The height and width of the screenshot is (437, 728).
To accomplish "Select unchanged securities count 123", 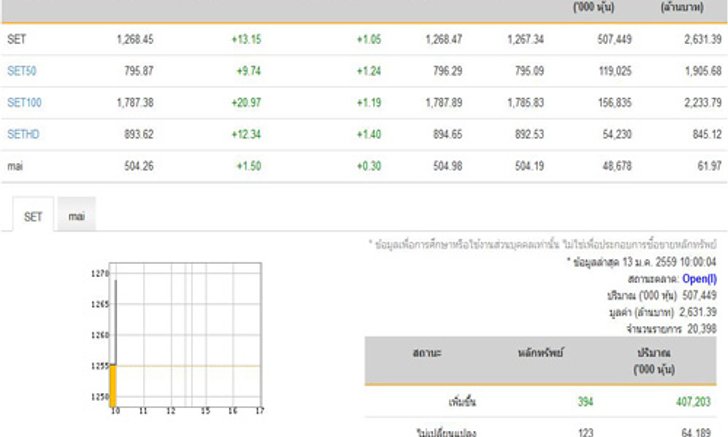I will coord(586,432).
